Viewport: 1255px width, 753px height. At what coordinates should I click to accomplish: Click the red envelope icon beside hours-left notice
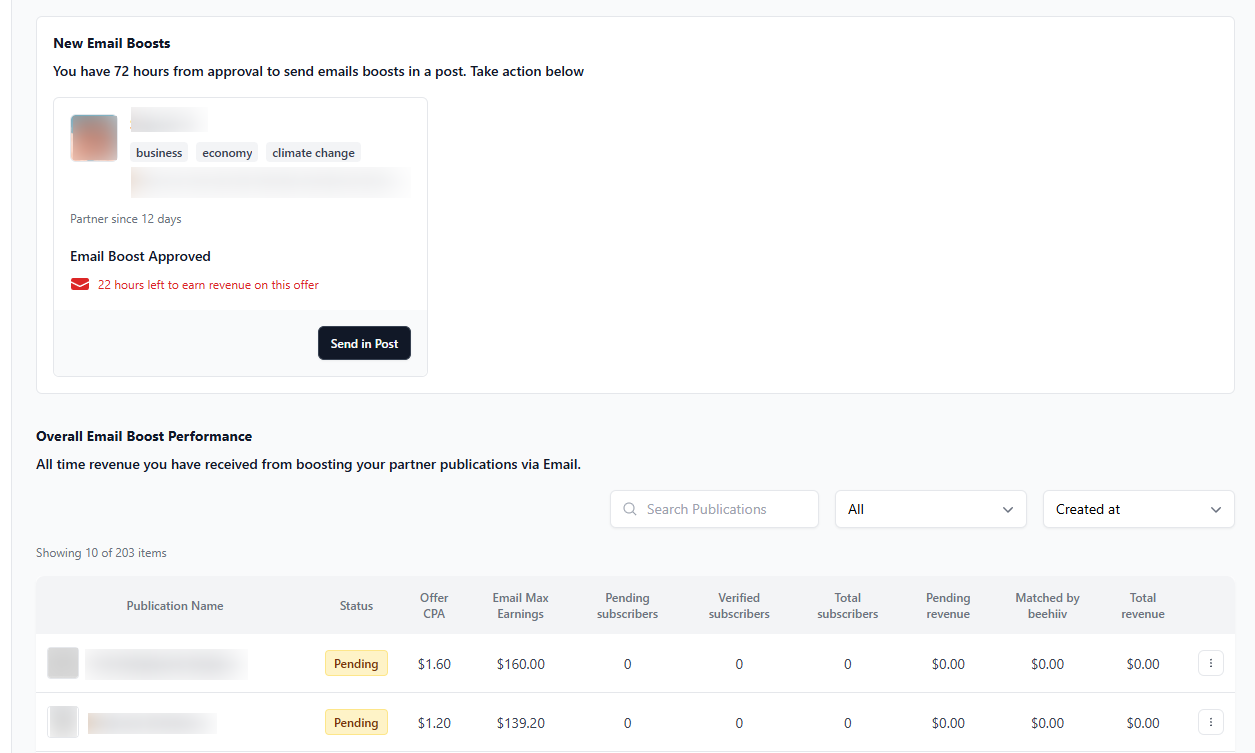[80, 285]
